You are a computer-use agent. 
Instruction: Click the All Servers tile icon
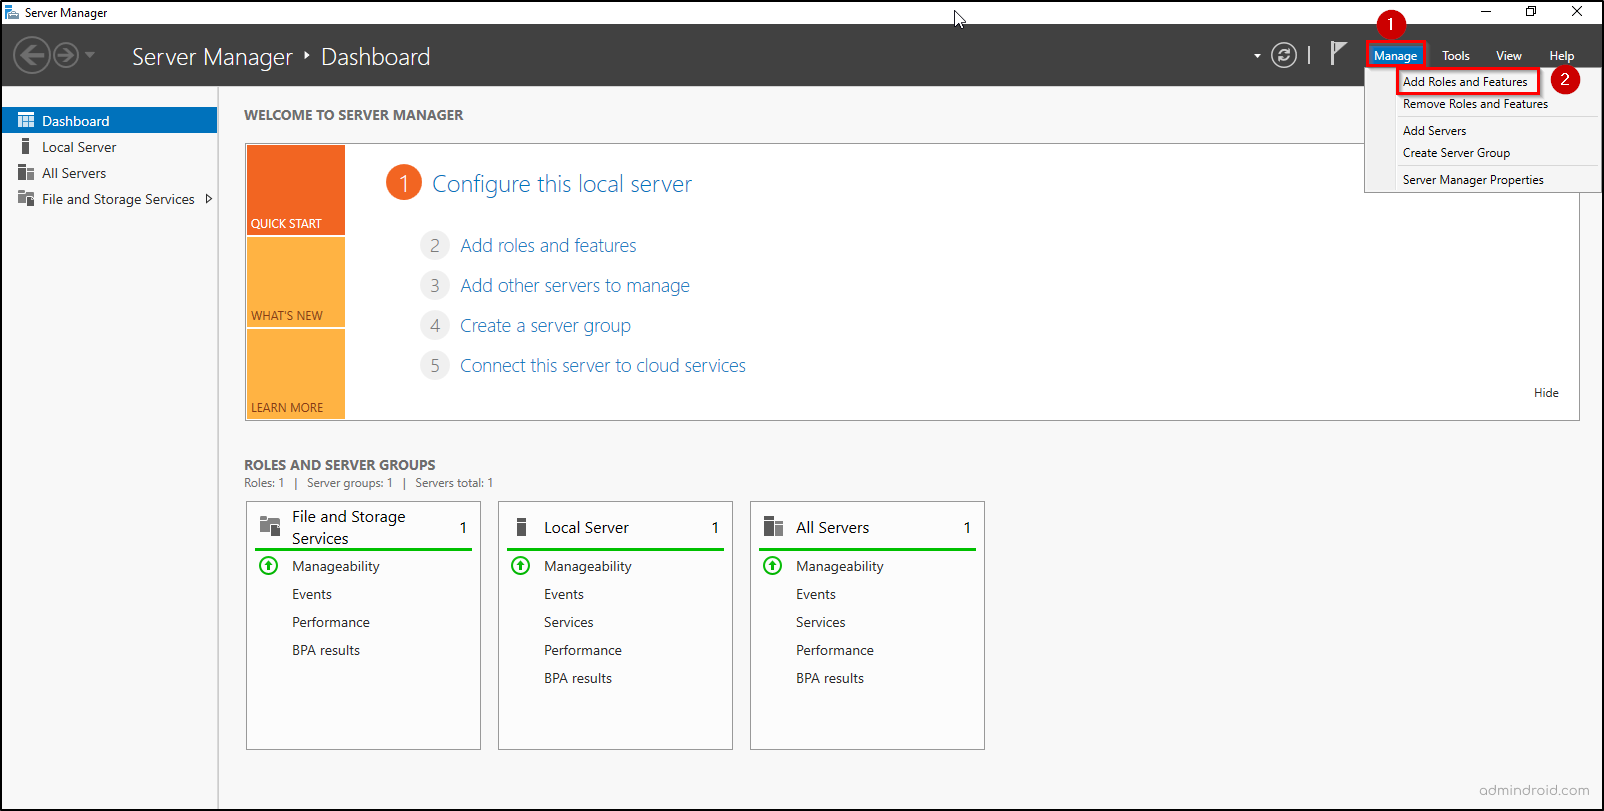[773, 526]
